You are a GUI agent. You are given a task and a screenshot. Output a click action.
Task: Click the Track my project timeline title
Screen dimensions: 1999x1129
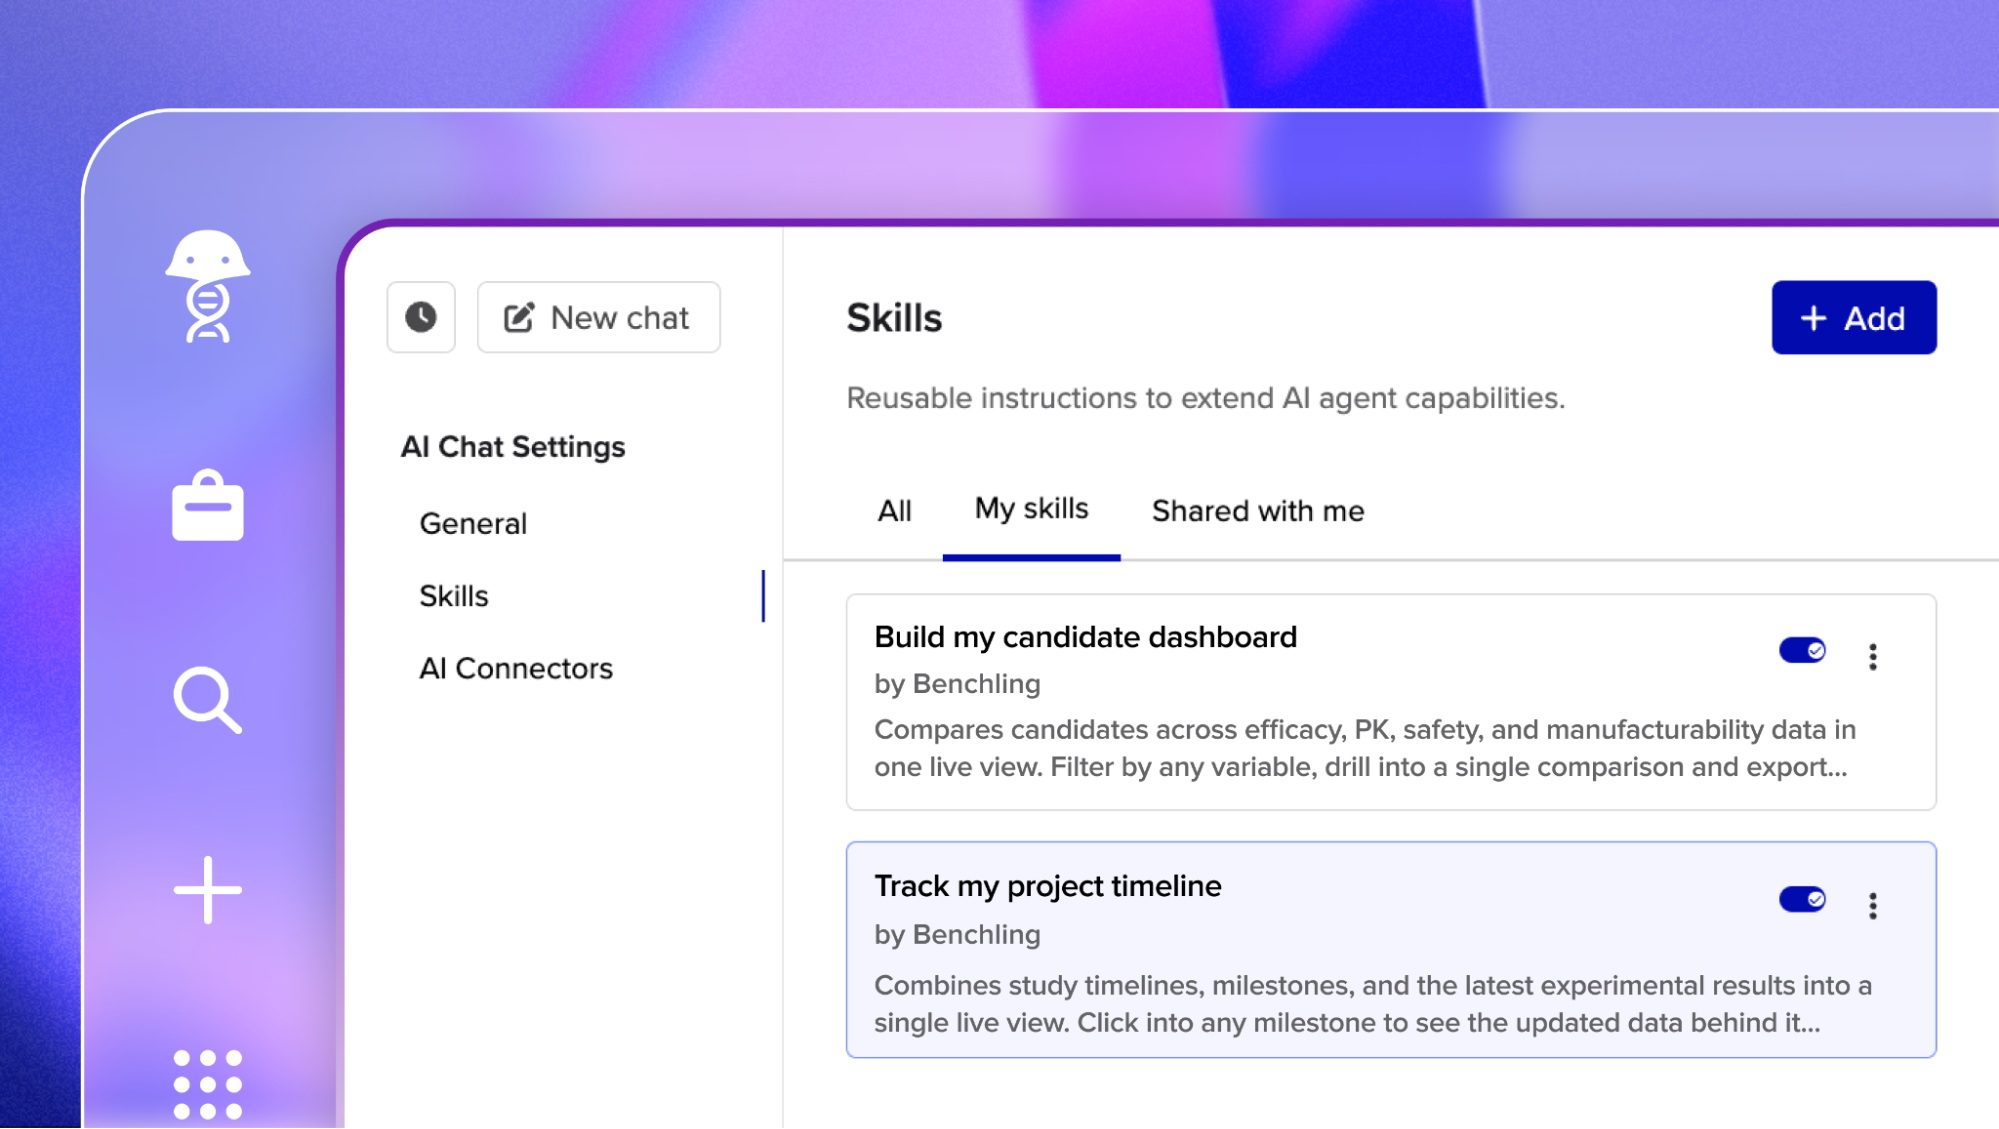(1047, 886)
